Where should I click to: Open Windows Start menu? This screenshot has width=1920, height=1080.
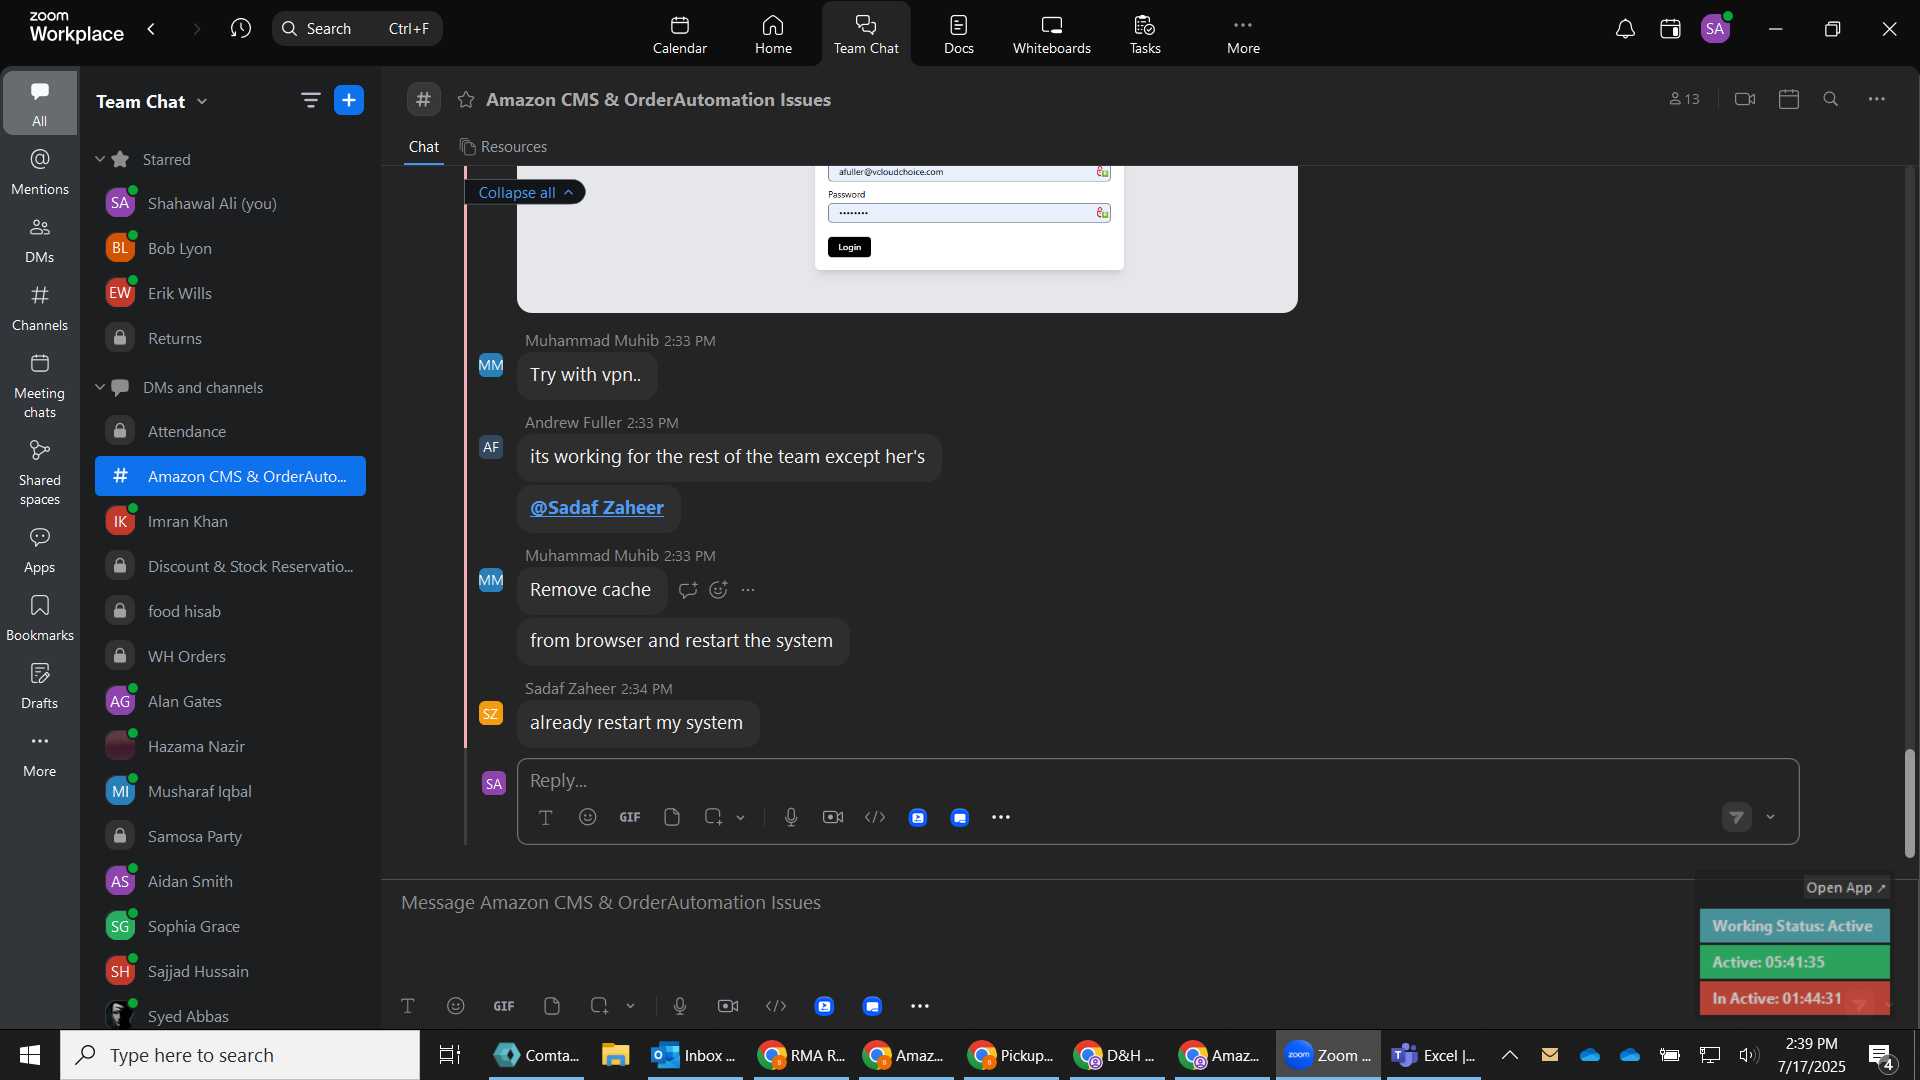pyautogui.click(x=30, y=1055)
